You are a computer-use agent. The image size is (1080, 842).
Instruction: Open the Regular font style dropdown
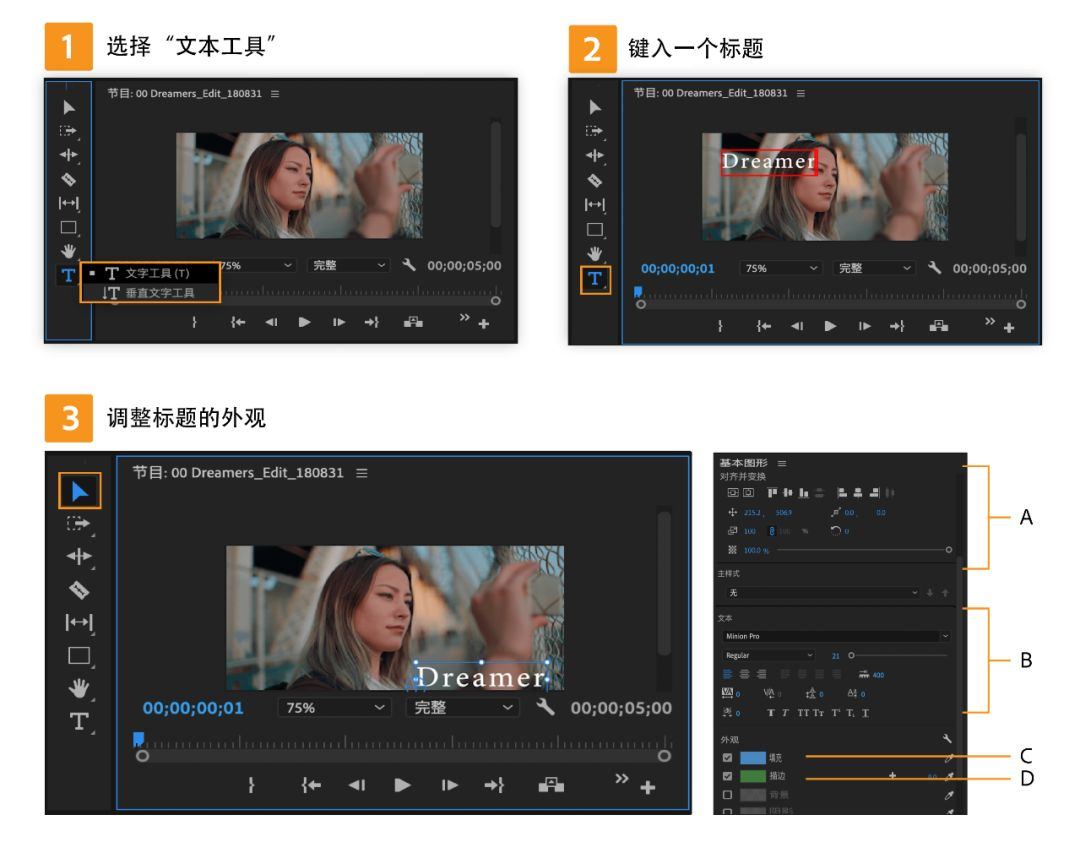point(769,655)
